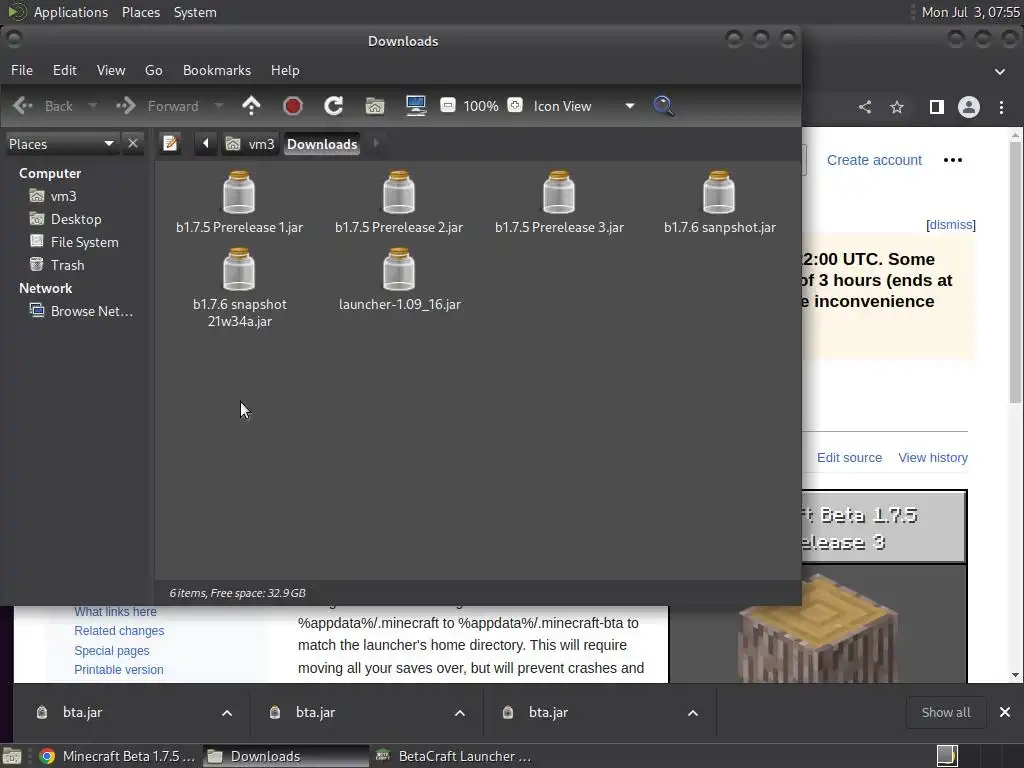Open the View menu

[x=111, y=70]
